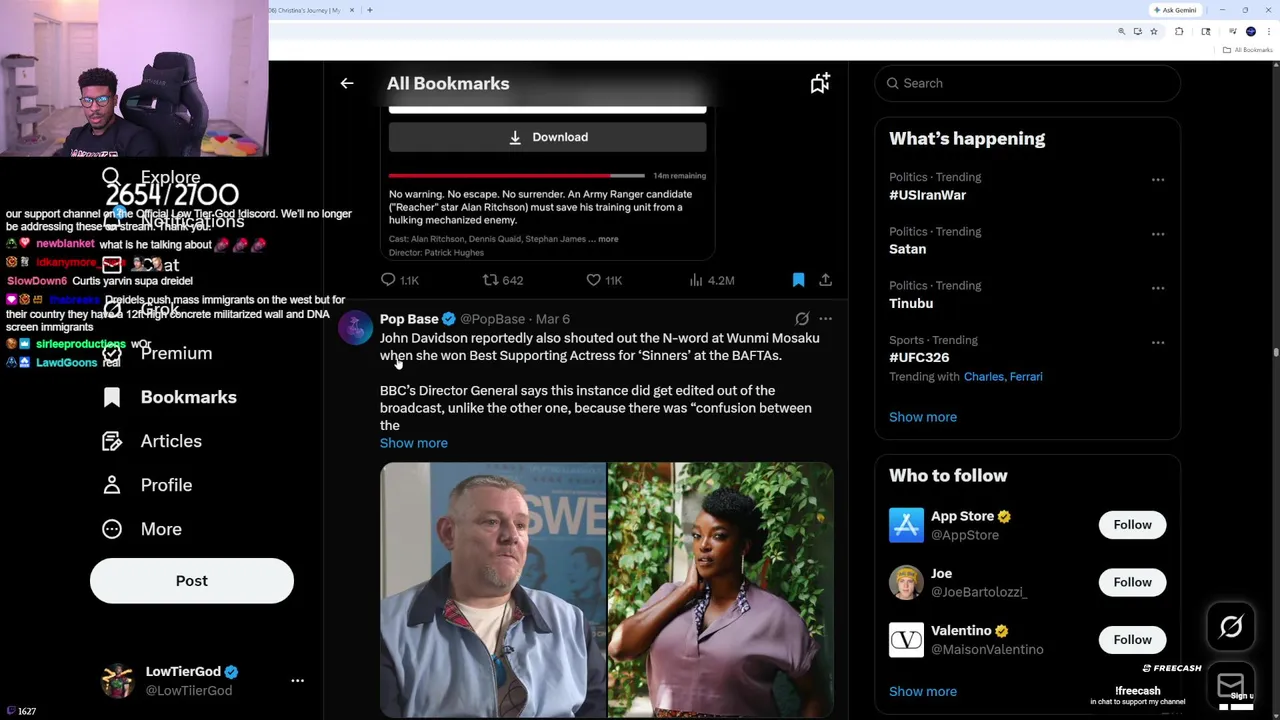The width and height of the screenshot is (1280, 720).
Task: Open @PopBase handle link
Action: tap(493, 319)
